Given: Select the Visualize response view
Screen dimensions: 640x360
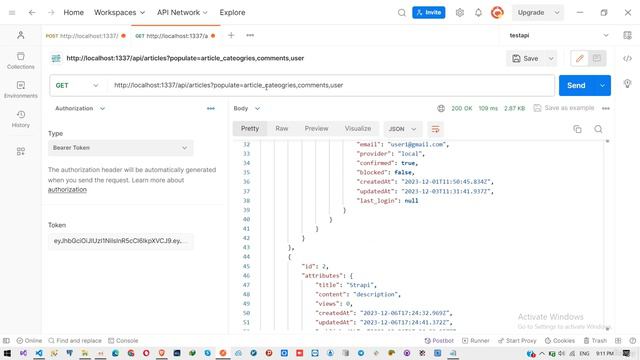Looking at the screenshot, I should [358, 129].
